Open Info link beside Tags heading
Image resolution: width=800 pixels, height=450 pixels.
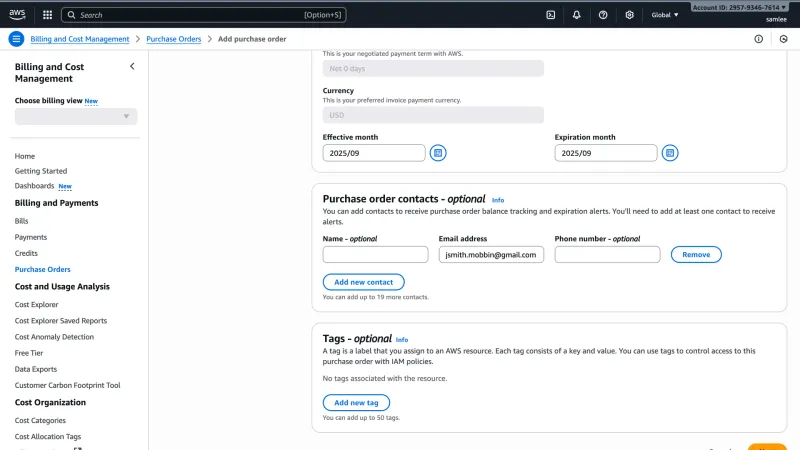pyautogui.click(x=402, y=340)
